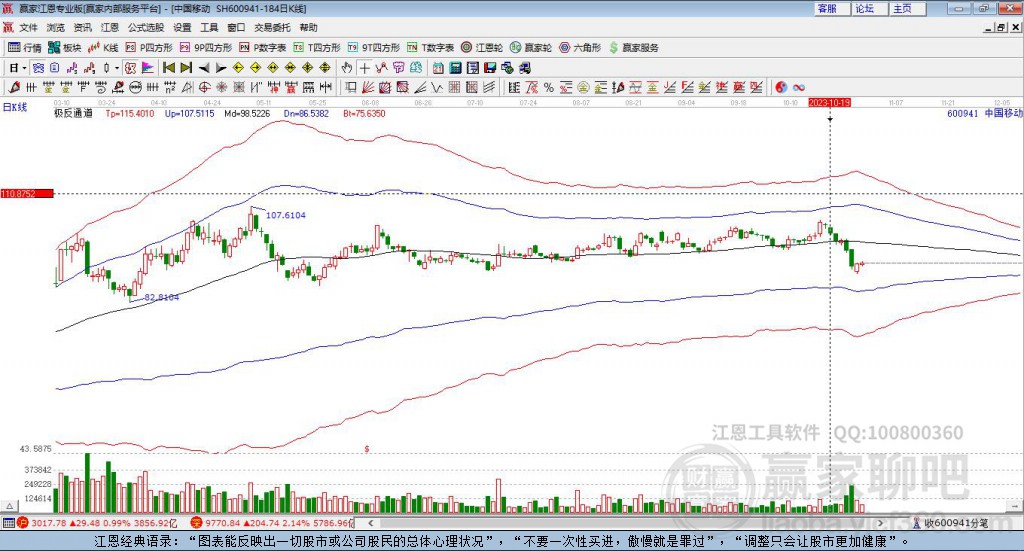Select the Gann fan lines tool

369,87
